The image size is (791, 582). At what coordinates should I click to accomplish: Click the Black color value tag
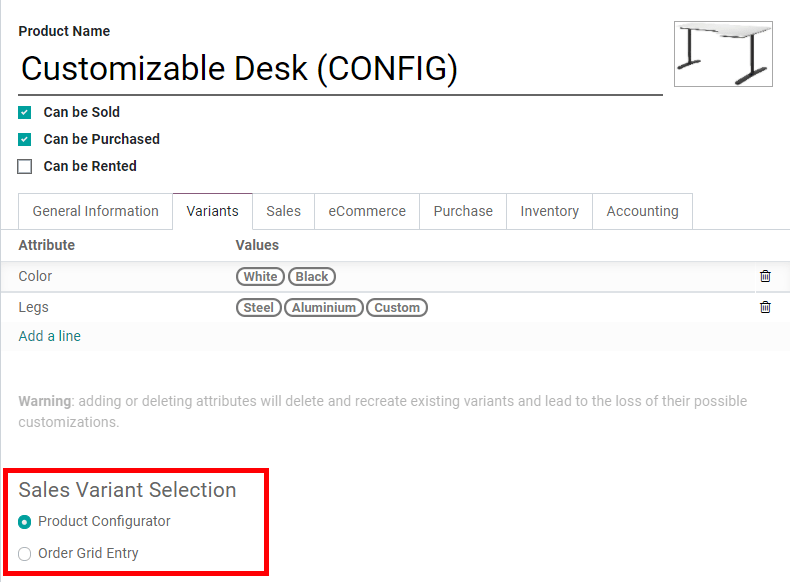[312, 277]
